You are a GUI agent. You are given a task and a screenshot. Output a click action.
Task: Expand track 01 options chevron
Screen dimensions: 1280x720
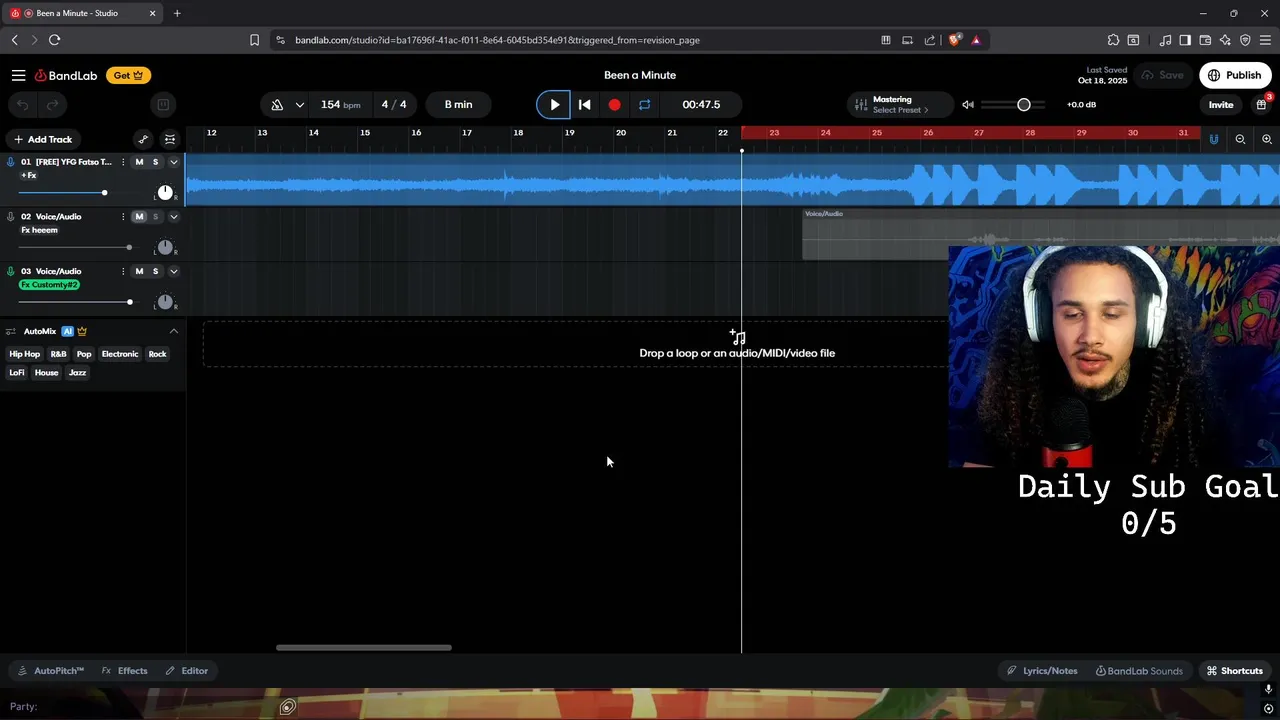point(173,162)
